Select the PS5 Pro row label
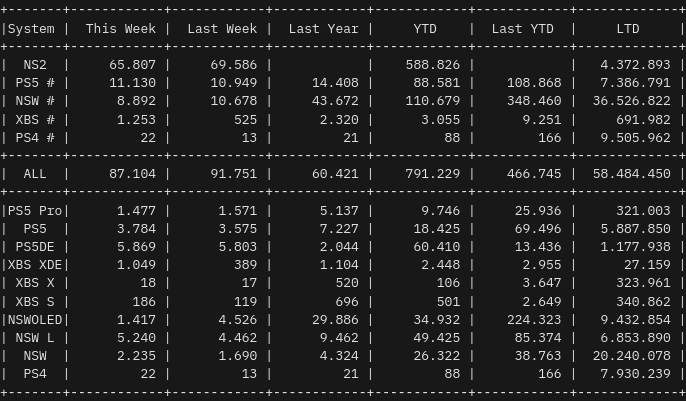This screenshot has width=686, height=401. pos(35,211)
